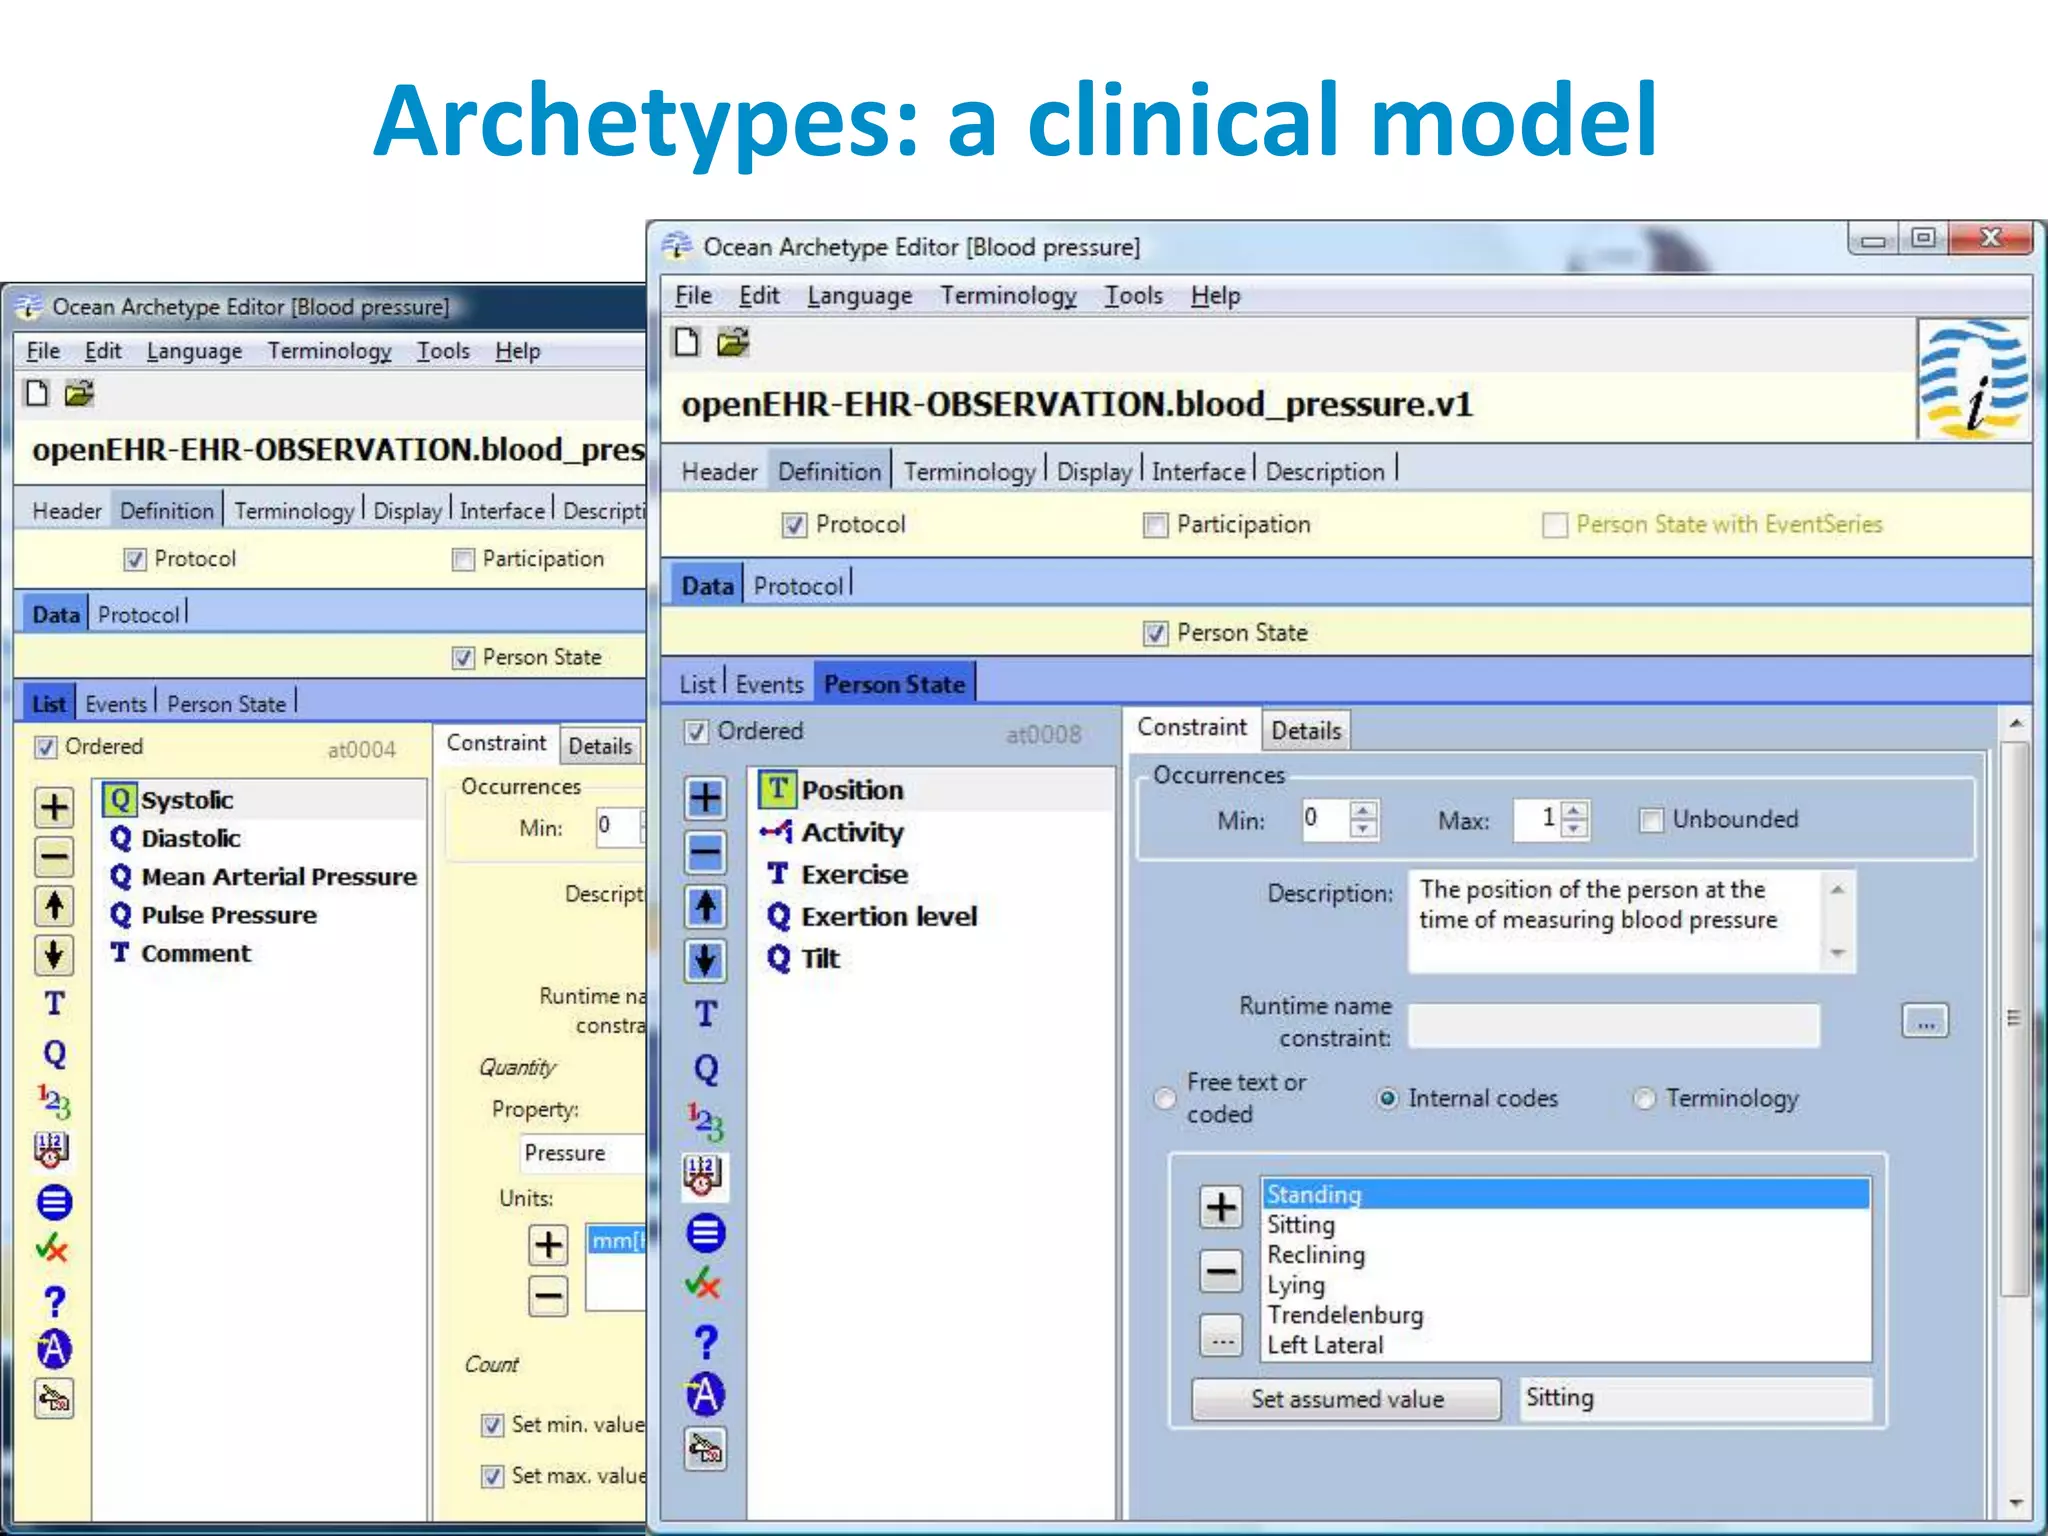Click the bottom palette icon in front window
The width and height of the screenshot is (2048, 1536).
pyautogui.click(x=705, y=1449)
